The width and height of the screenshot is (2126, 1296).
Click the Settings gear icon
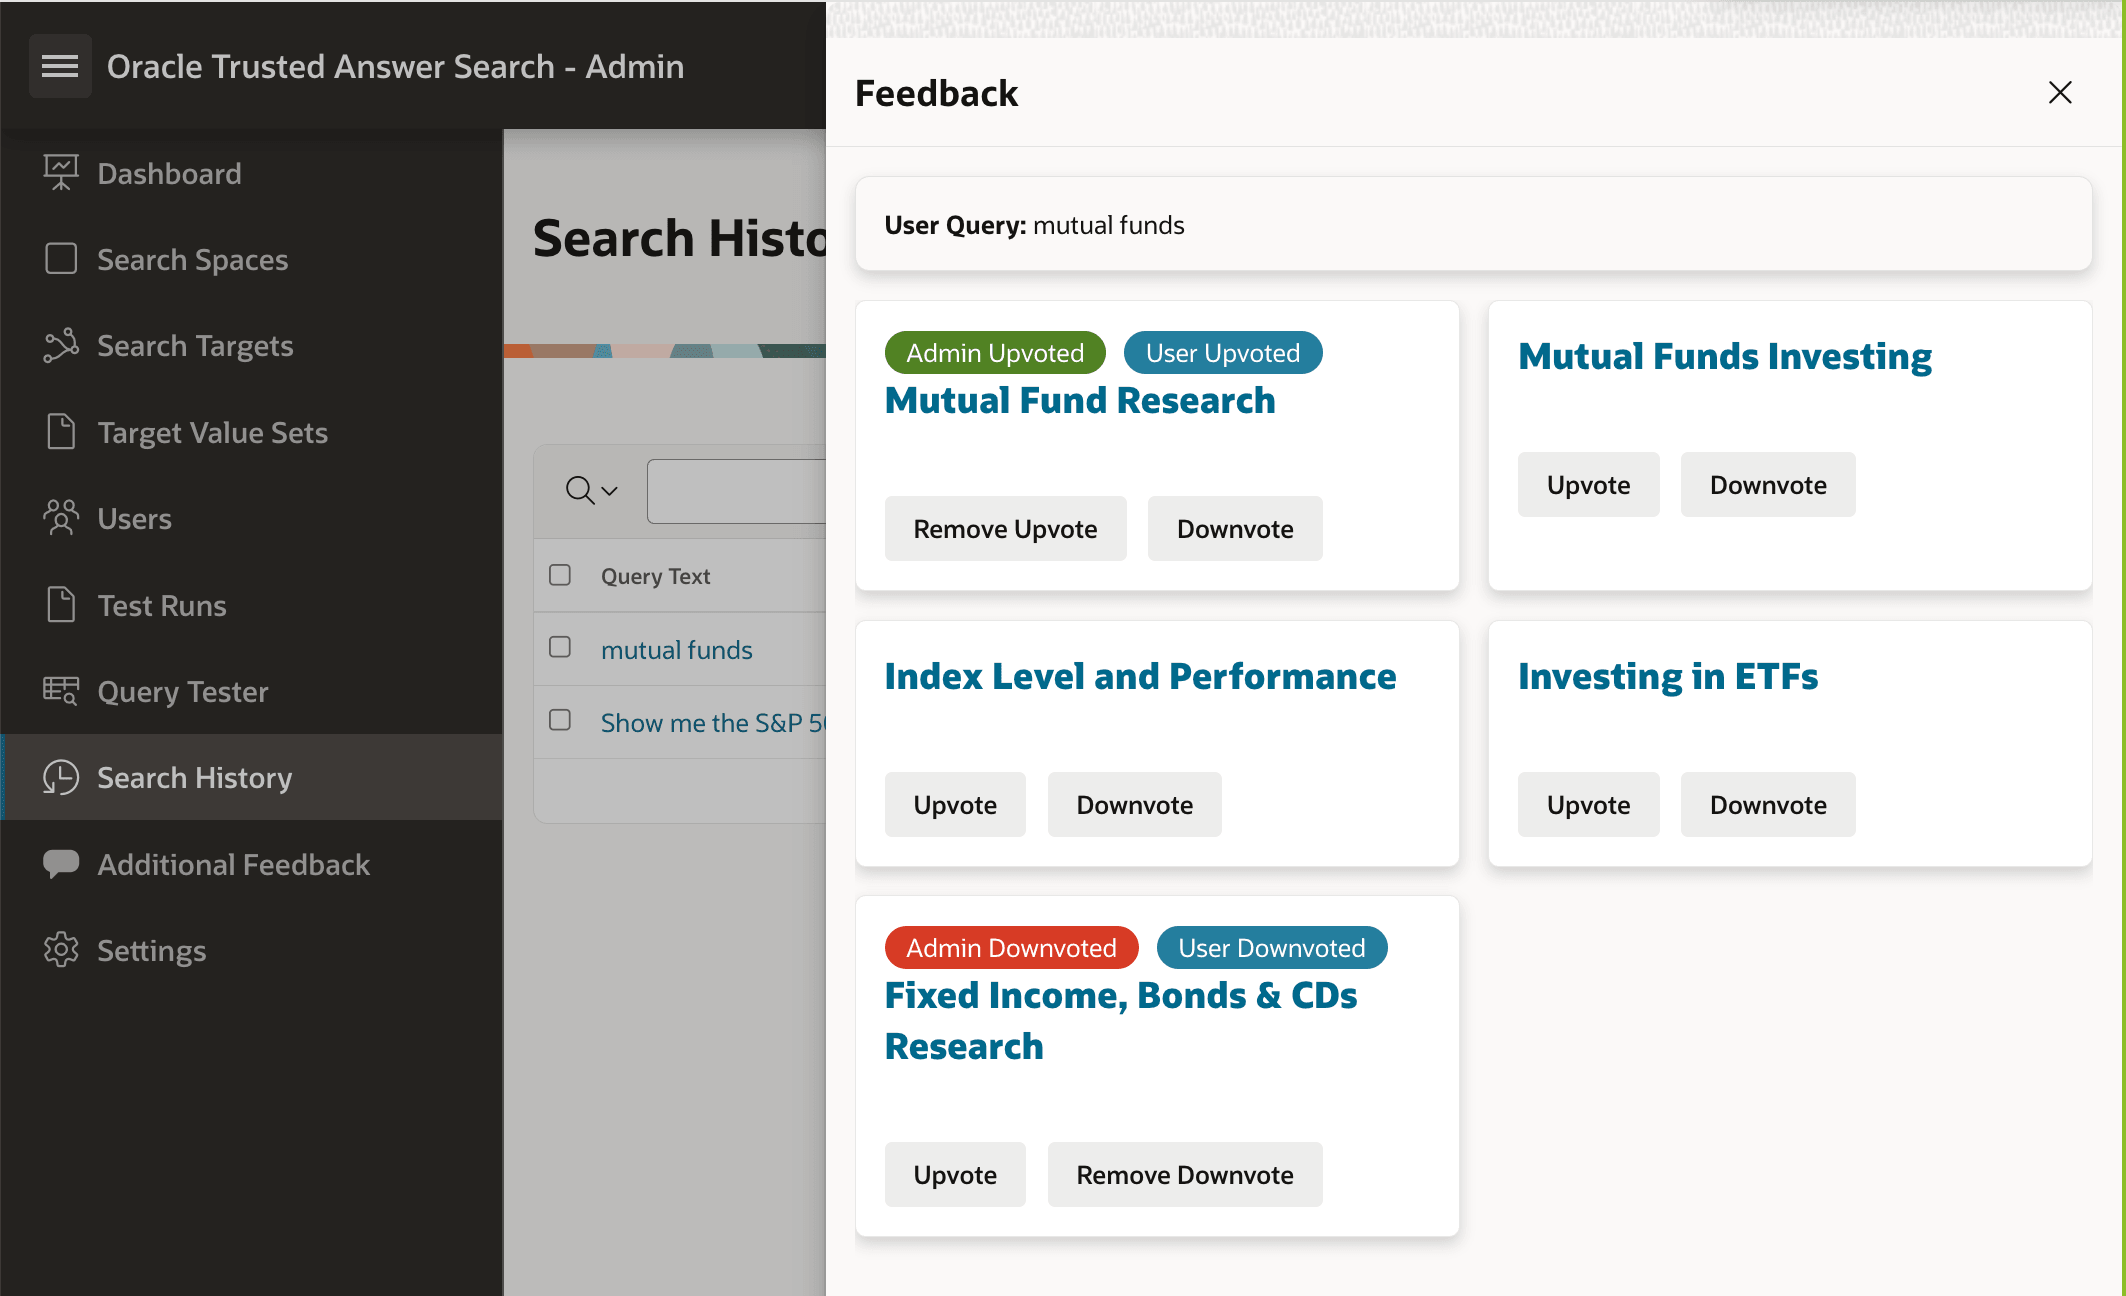pyautogui.click(x=61, y=950)
